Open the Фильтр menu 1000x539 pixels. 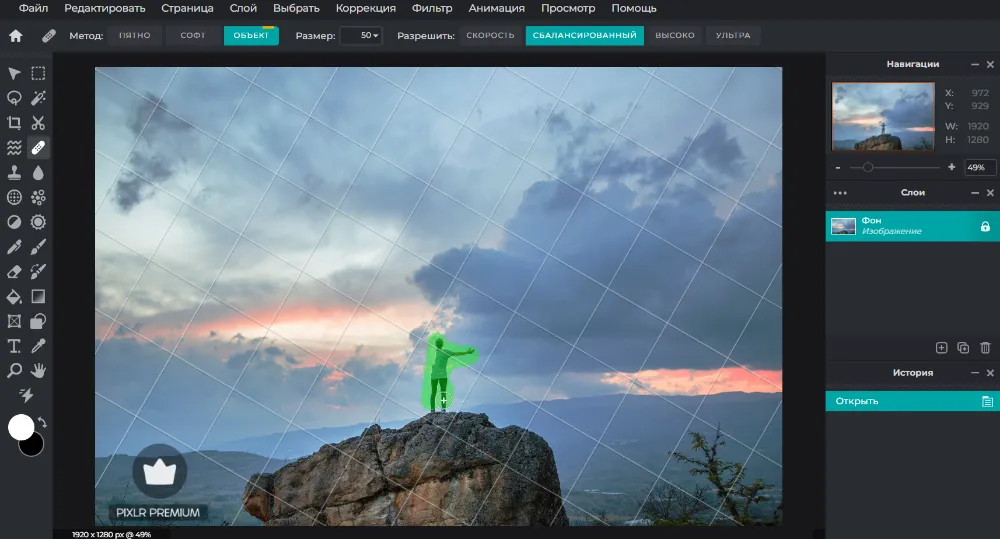[x=431, y=8]
